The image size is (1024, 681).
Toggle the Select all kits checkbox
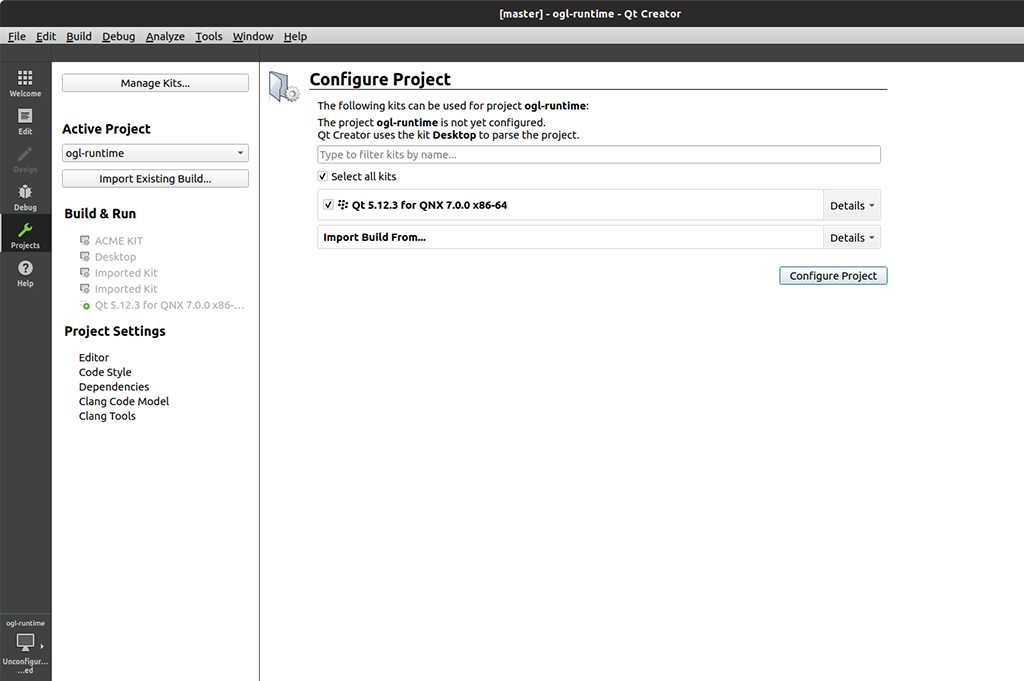(323, 176)
